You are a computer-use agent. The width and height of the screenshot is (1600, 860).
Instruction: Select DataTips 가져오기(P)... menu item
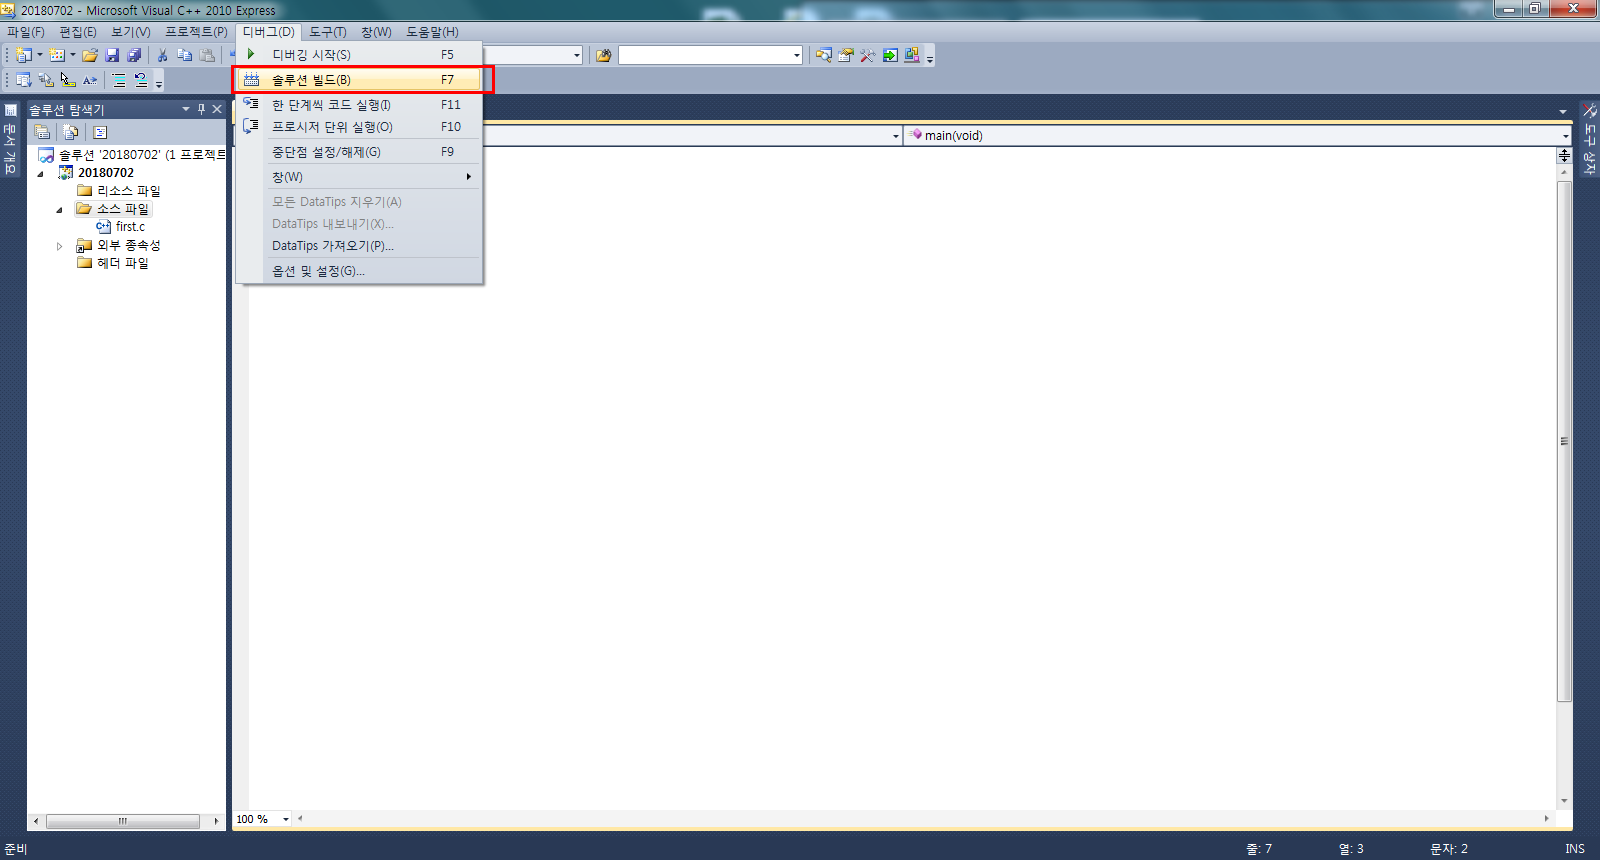359,246
